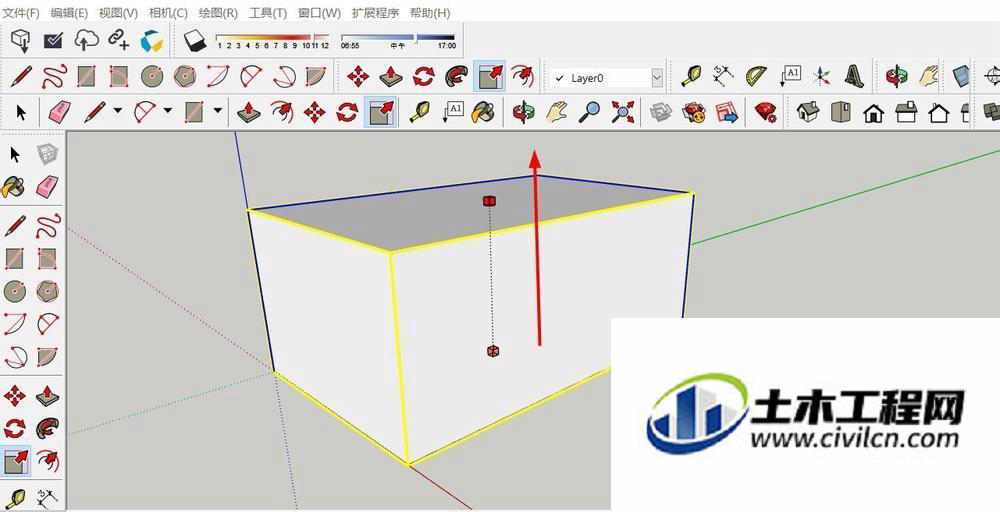Open the 文件(F) menu

click(21, 13)
